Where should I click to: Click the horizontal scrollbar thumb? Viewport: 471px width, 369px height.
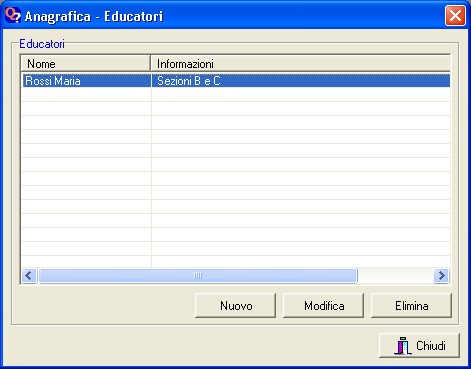[198, 276]
